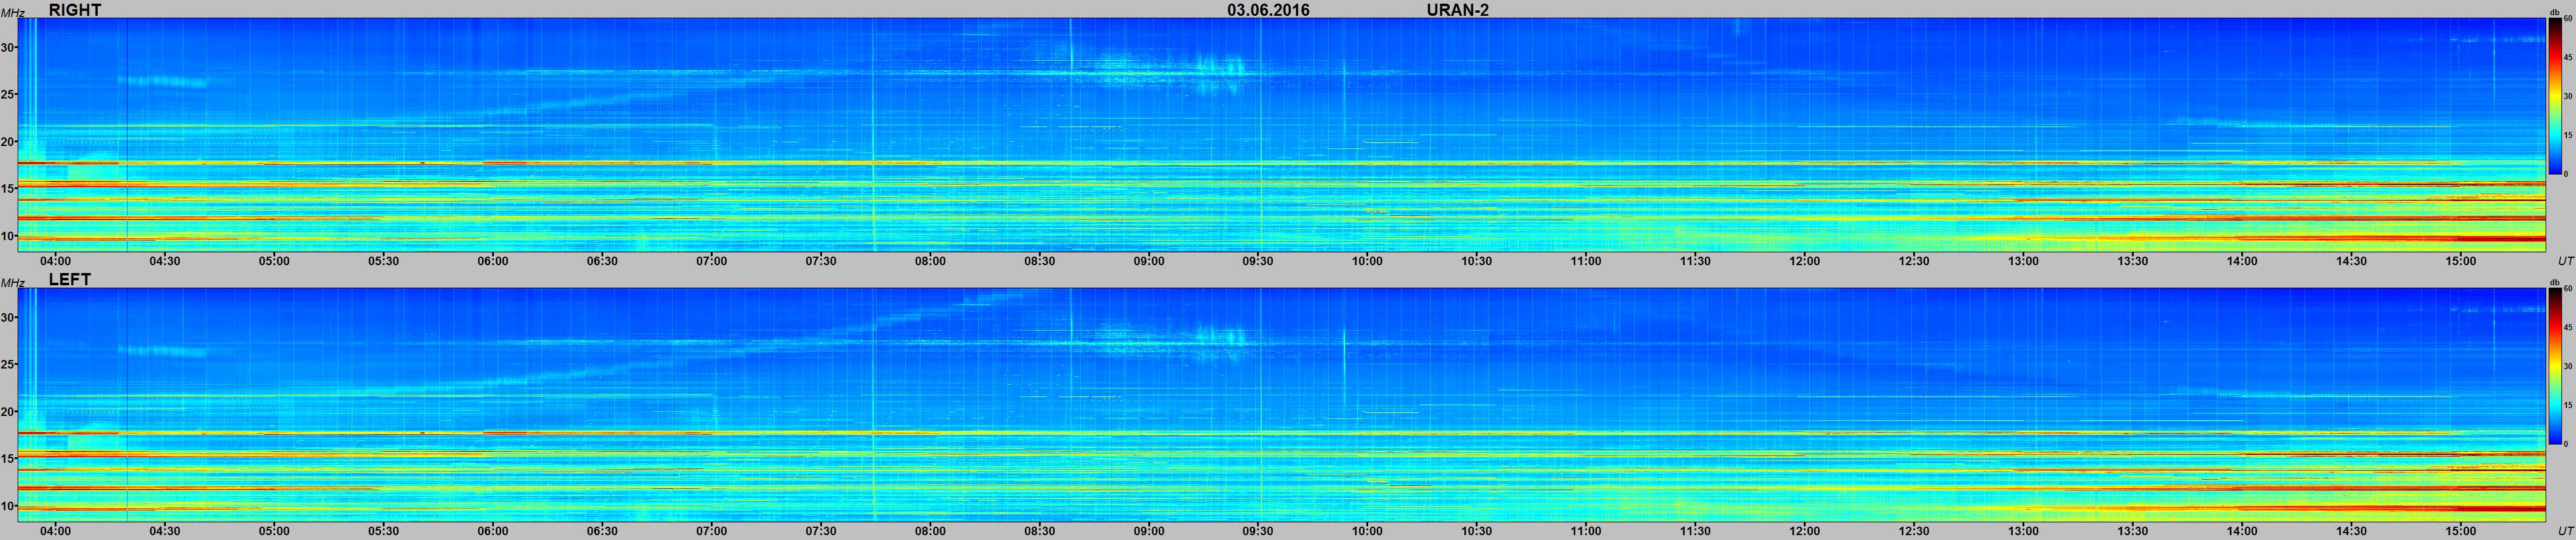This screenshot has height=540, width=2576.
Task: Click the 15:00 tick under RIGHT panel
Action: 2461,261
